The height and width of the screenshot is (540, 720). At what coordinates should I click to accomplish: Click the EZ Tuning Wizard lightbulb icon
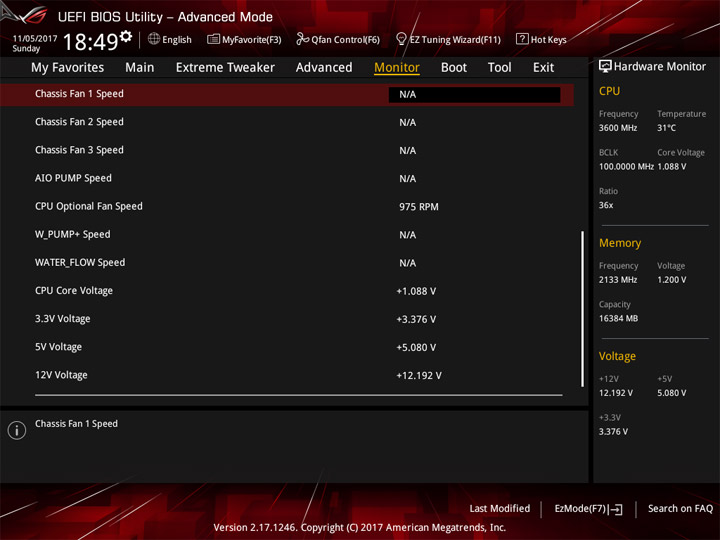coord(401,39)
